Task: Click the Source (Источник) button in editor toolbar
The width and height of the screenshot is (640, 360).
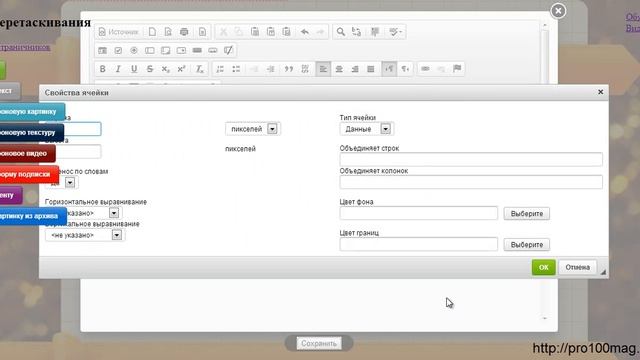Action: click(x=119, y=32)
